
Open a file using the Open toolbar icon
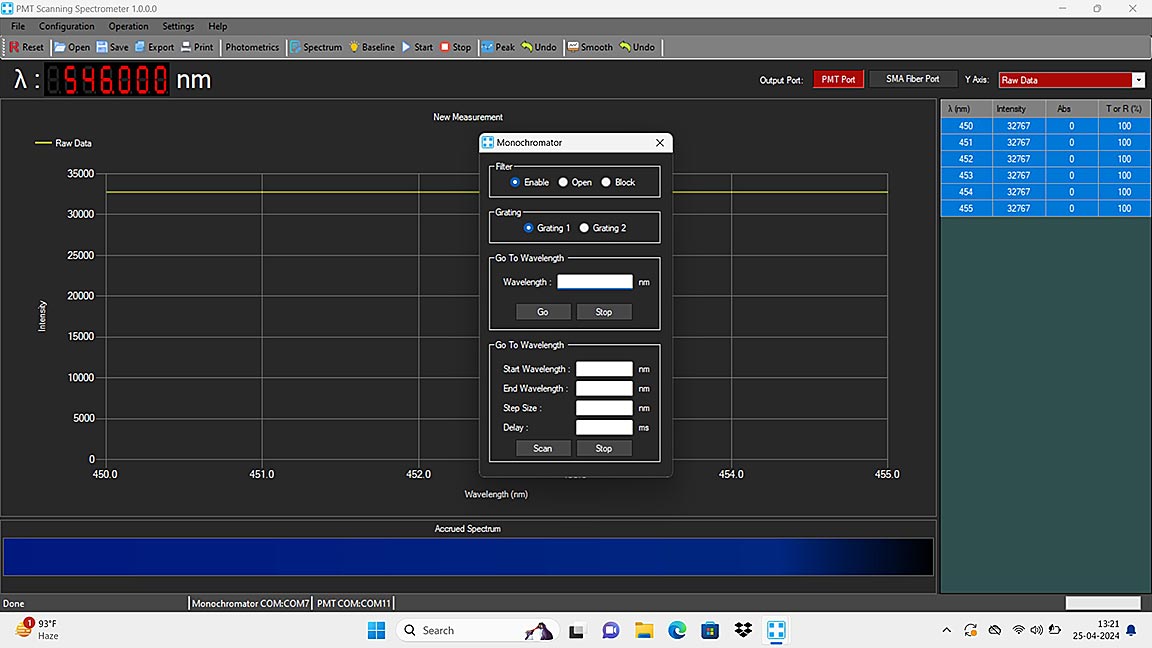(60, 47)
